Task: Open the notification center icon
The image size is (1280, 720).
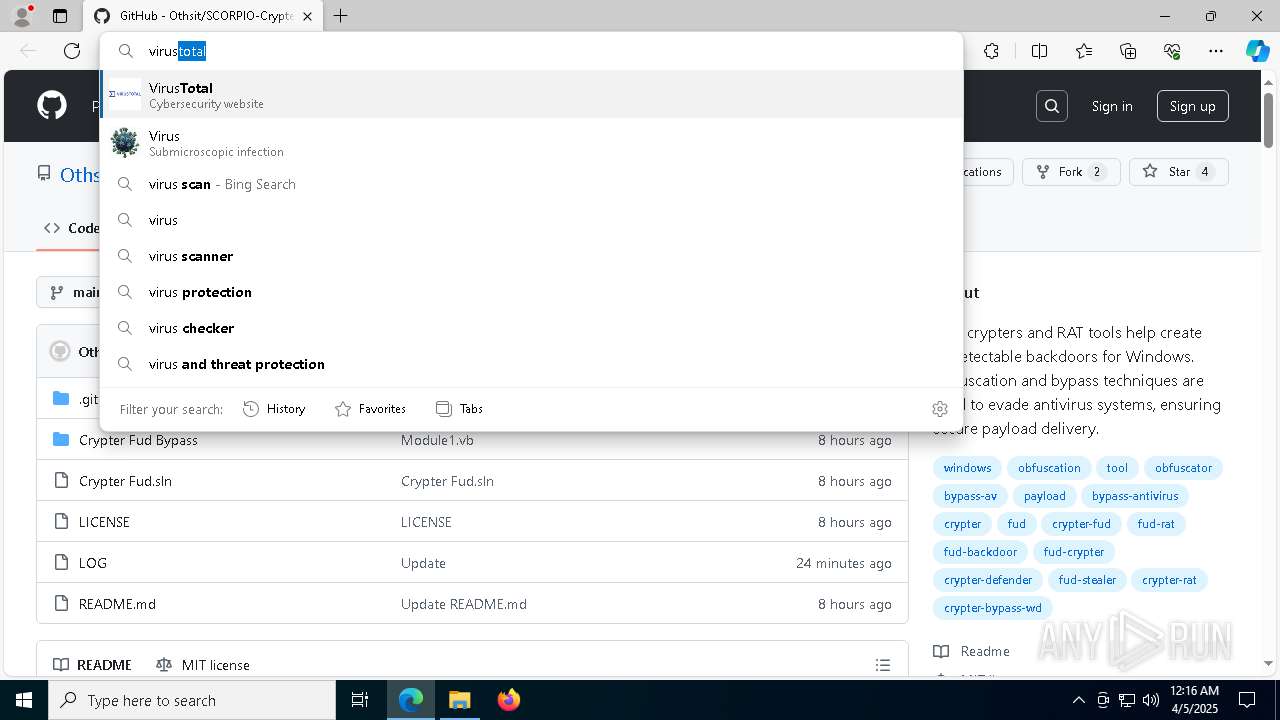Action: (x=1247, y=700)
